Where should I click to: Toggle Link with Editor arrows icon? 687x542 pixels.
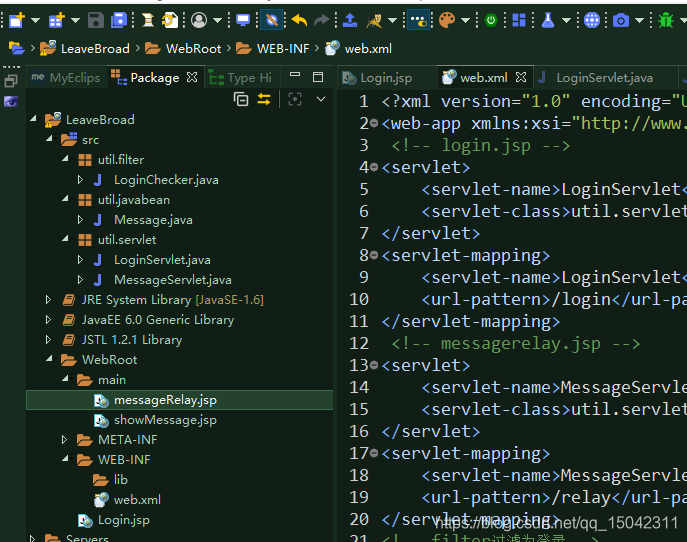pyautogui.click(x=264, y=99)
